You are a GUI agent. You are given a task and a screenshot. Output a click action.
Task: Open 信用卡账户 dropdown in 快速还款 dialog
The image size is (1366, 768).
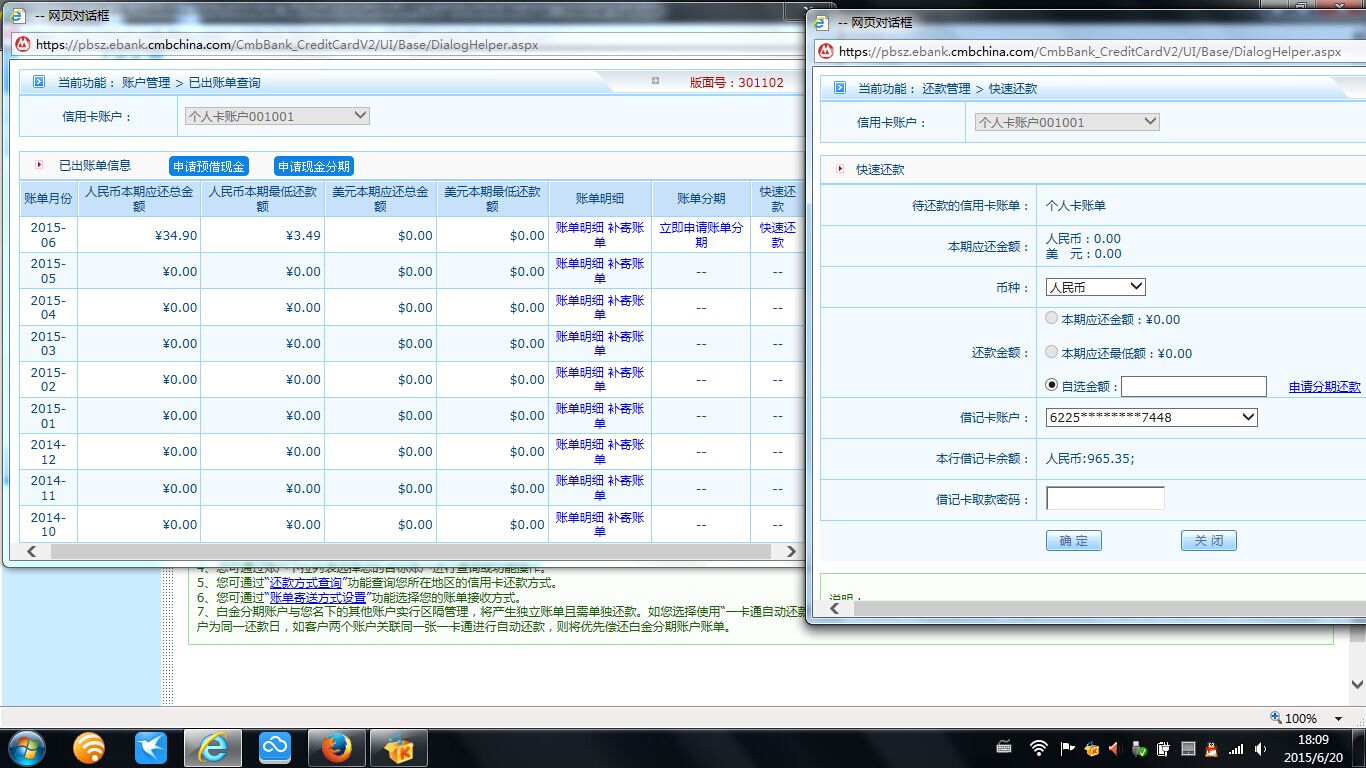coord(1067,122)
